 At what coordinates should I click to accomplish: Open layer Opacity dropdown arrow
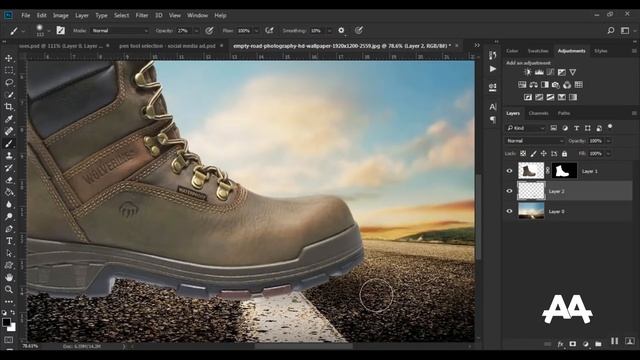pos(608,141)
